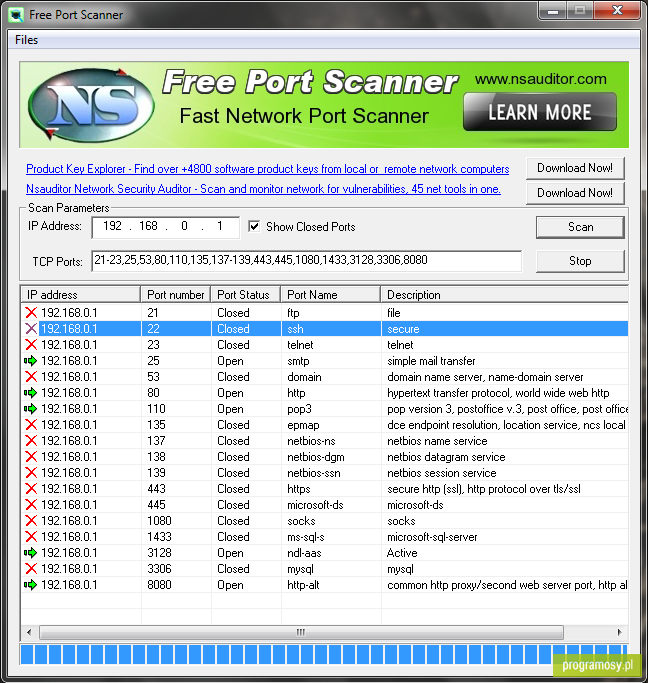Click green open arrow icon for port 25

(30, 361)
